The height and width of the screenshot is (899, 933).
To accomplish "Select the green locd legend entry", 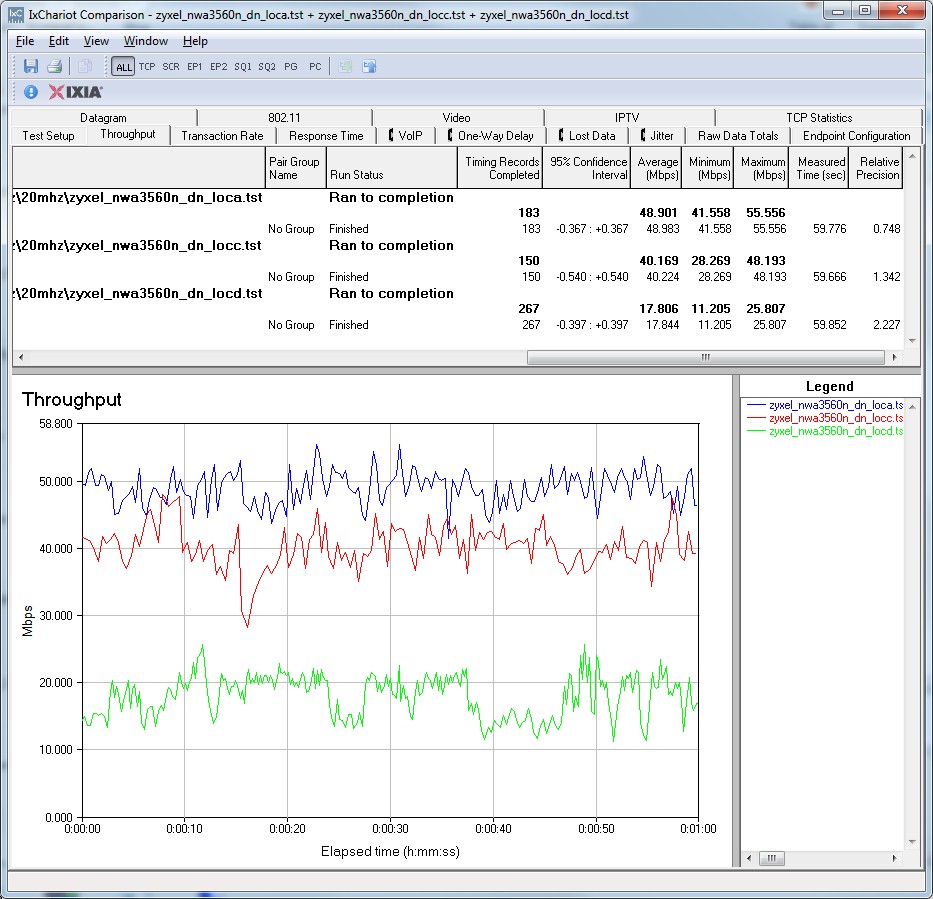I will pos(825,431).
